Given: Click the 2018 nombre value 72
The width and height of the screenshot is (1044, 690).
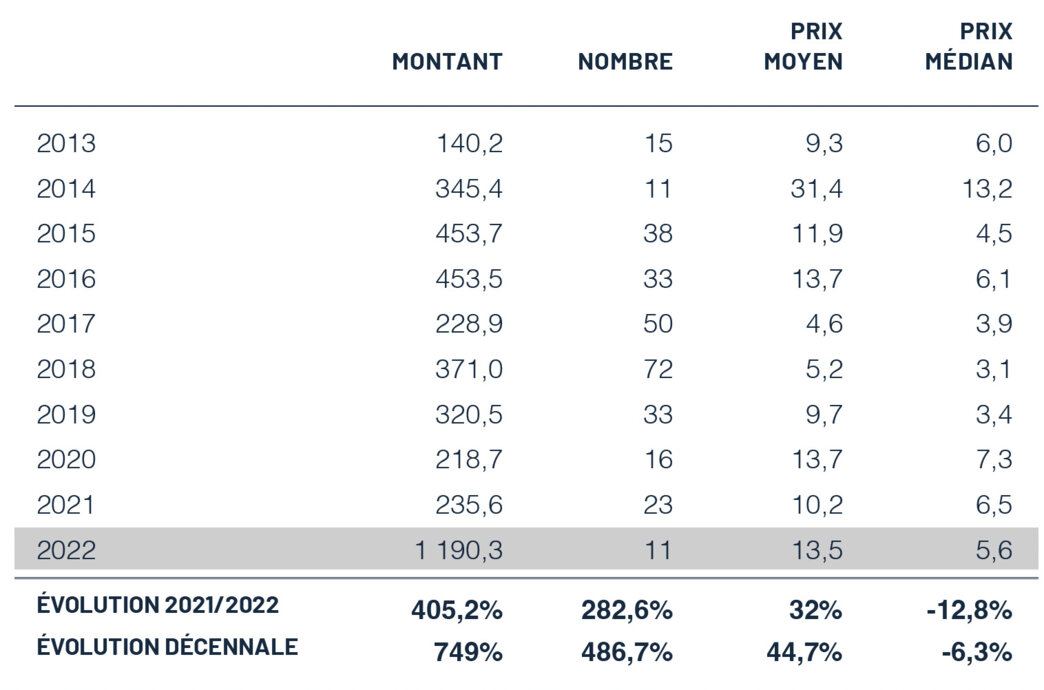Looking at the screenshot, I should click(x=657, y=369).
